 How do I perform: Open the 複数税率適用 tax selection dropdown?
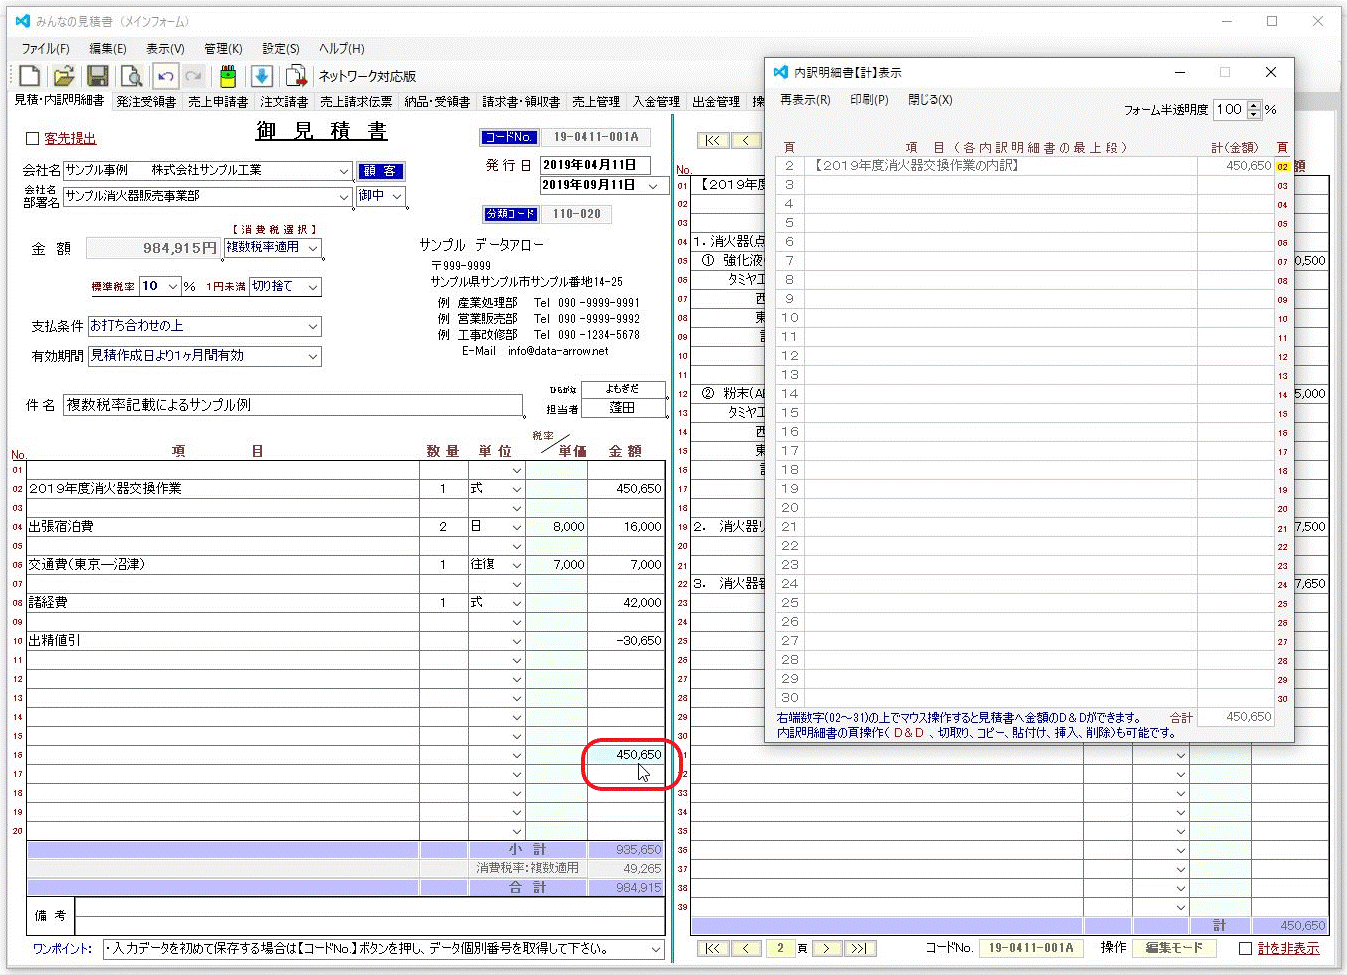pyautogui.click(x=313, y=248)
